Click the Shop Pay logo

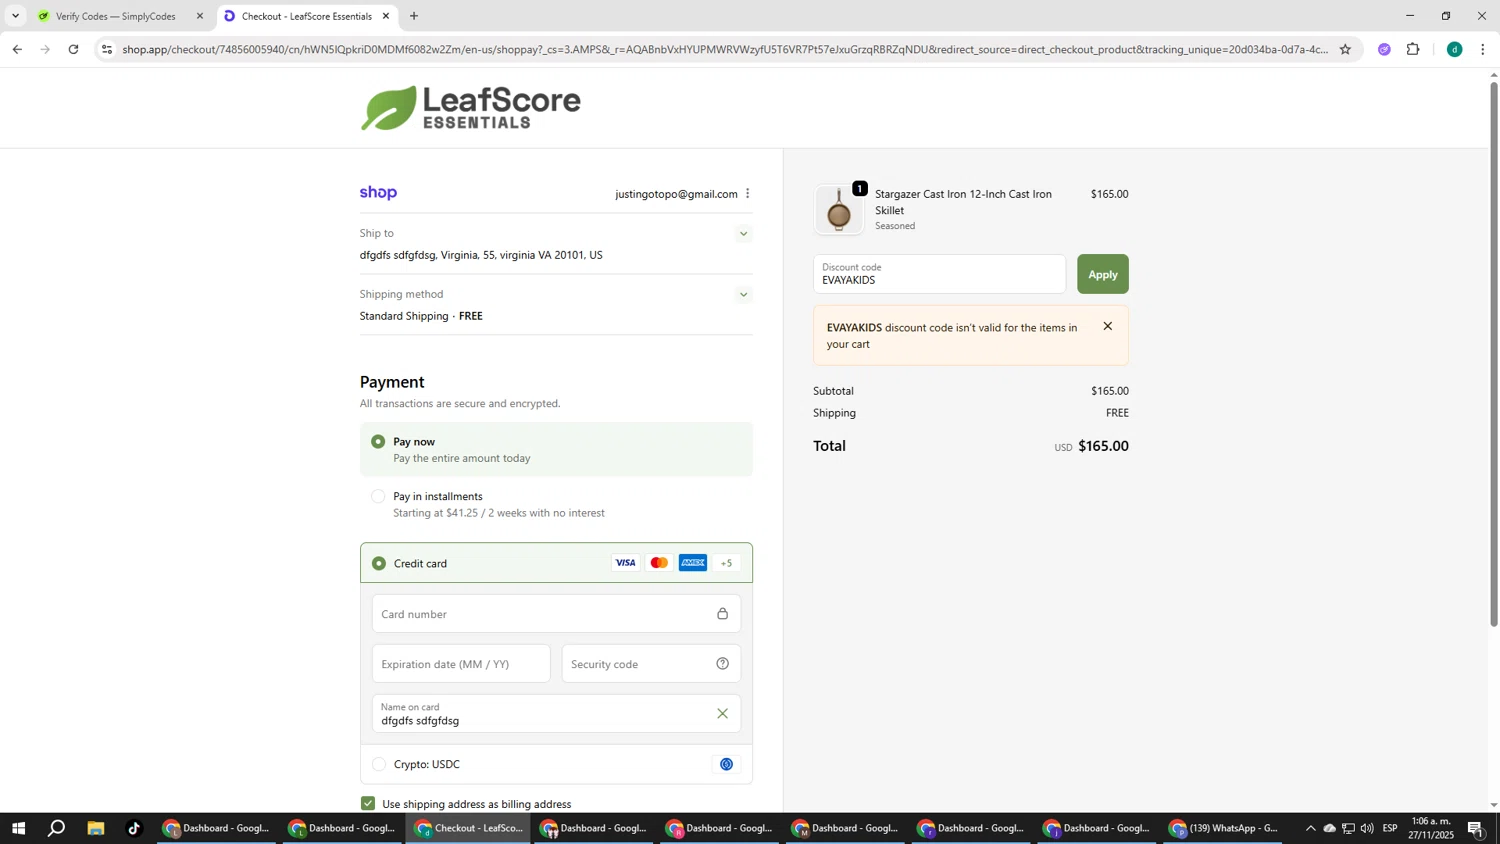[378, 193]
